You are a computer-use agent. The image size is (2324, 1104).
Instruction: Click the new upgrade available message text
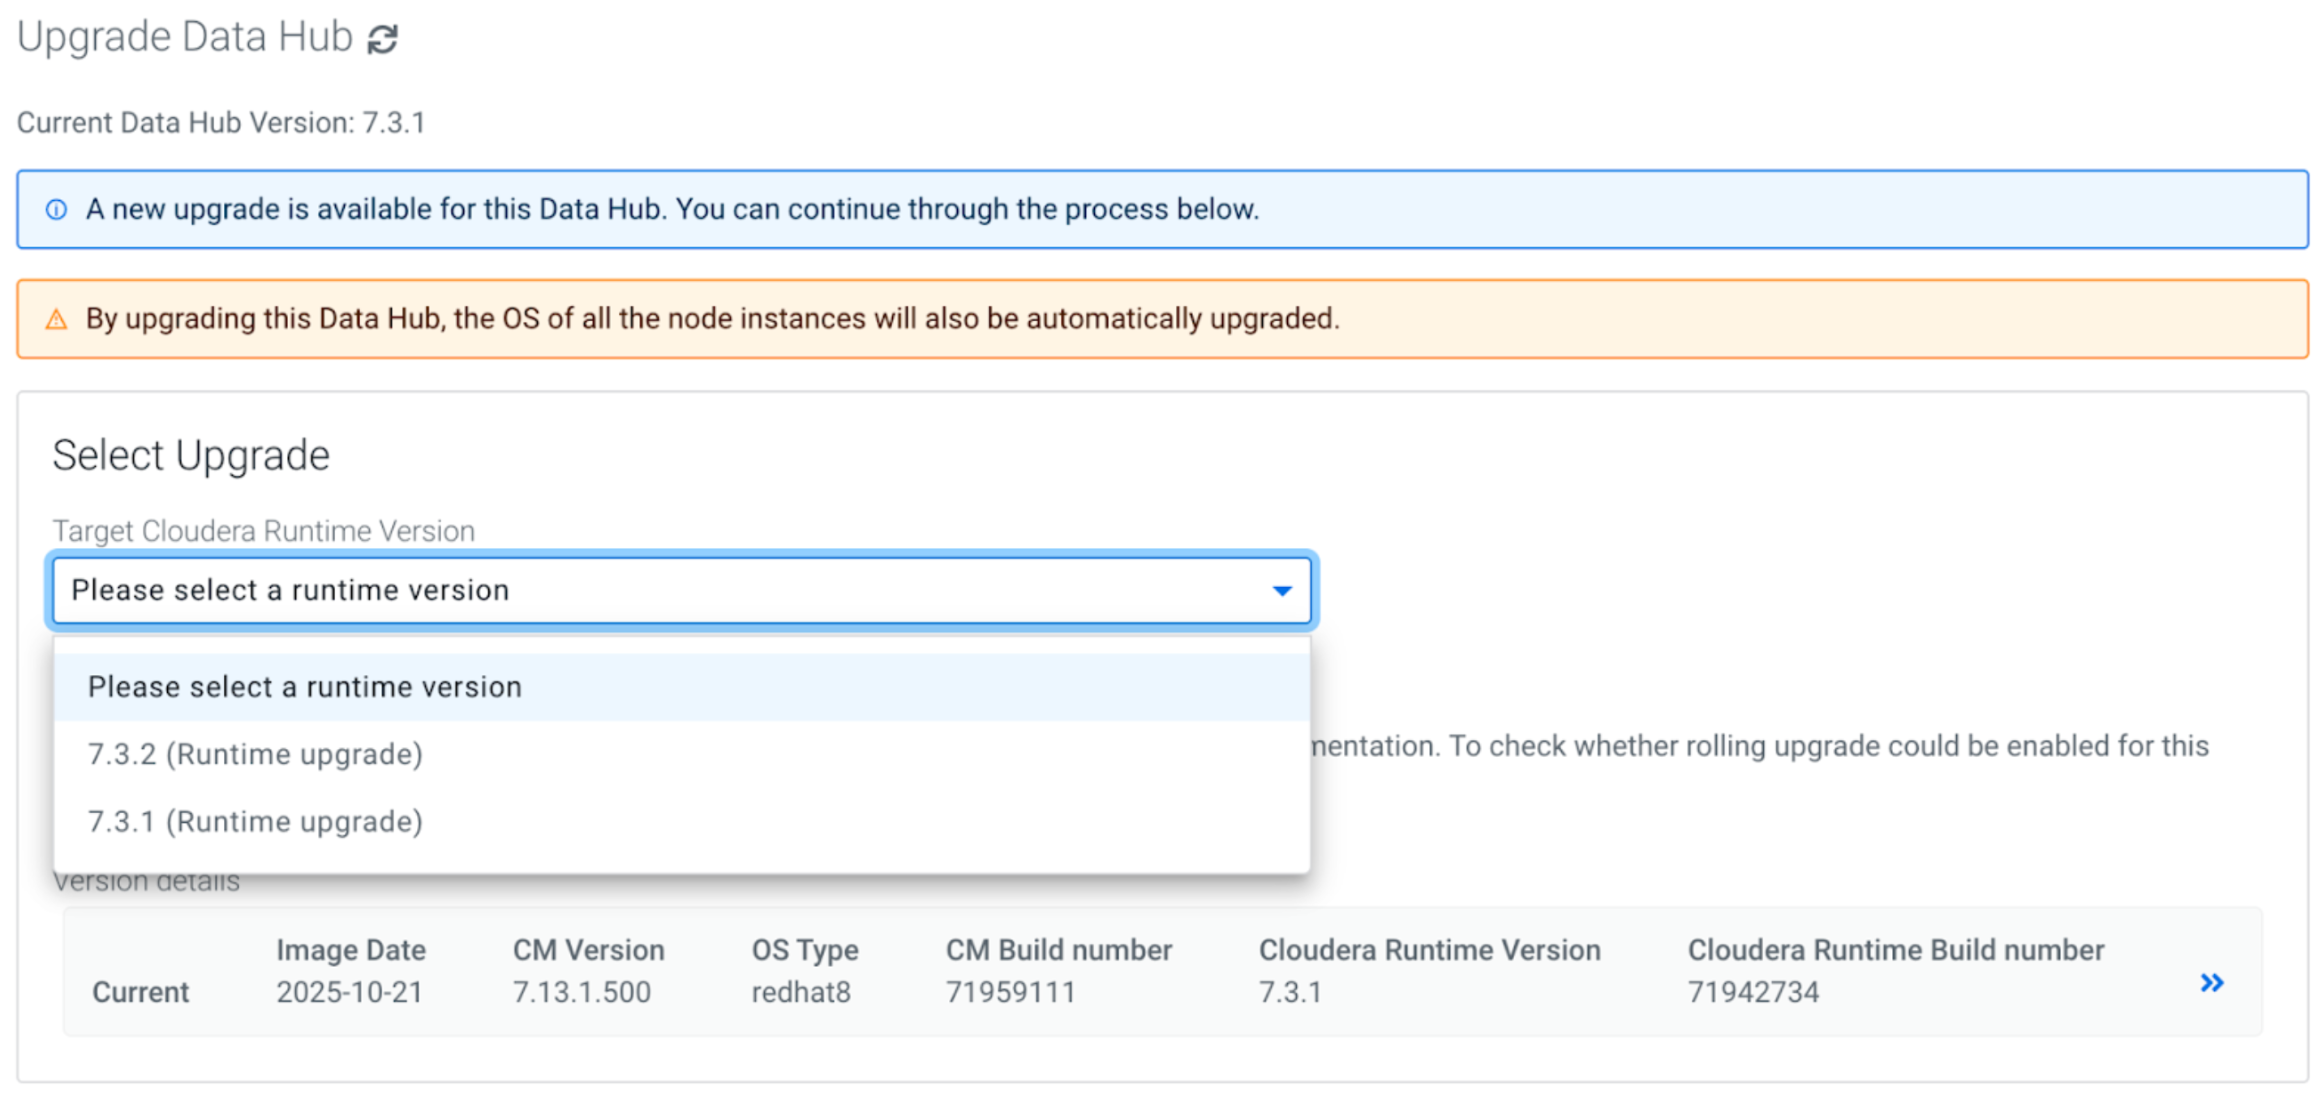click(x=672, y=210)
